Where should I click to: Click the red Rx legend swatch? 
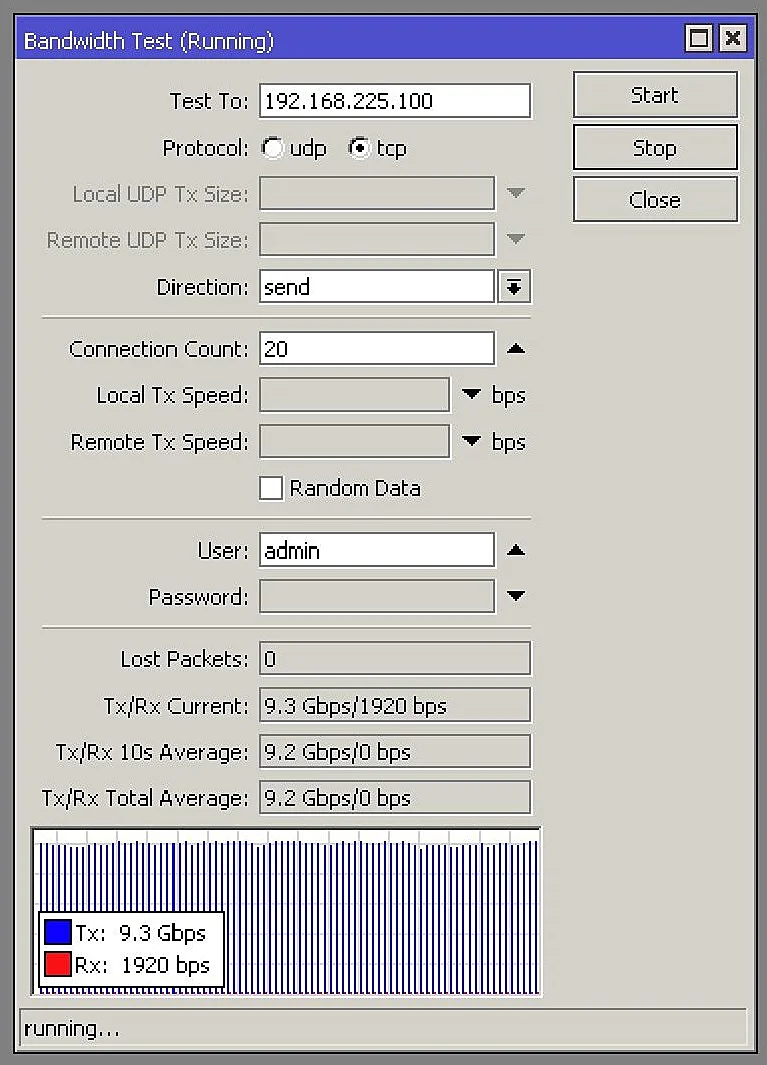coord(58,965)
